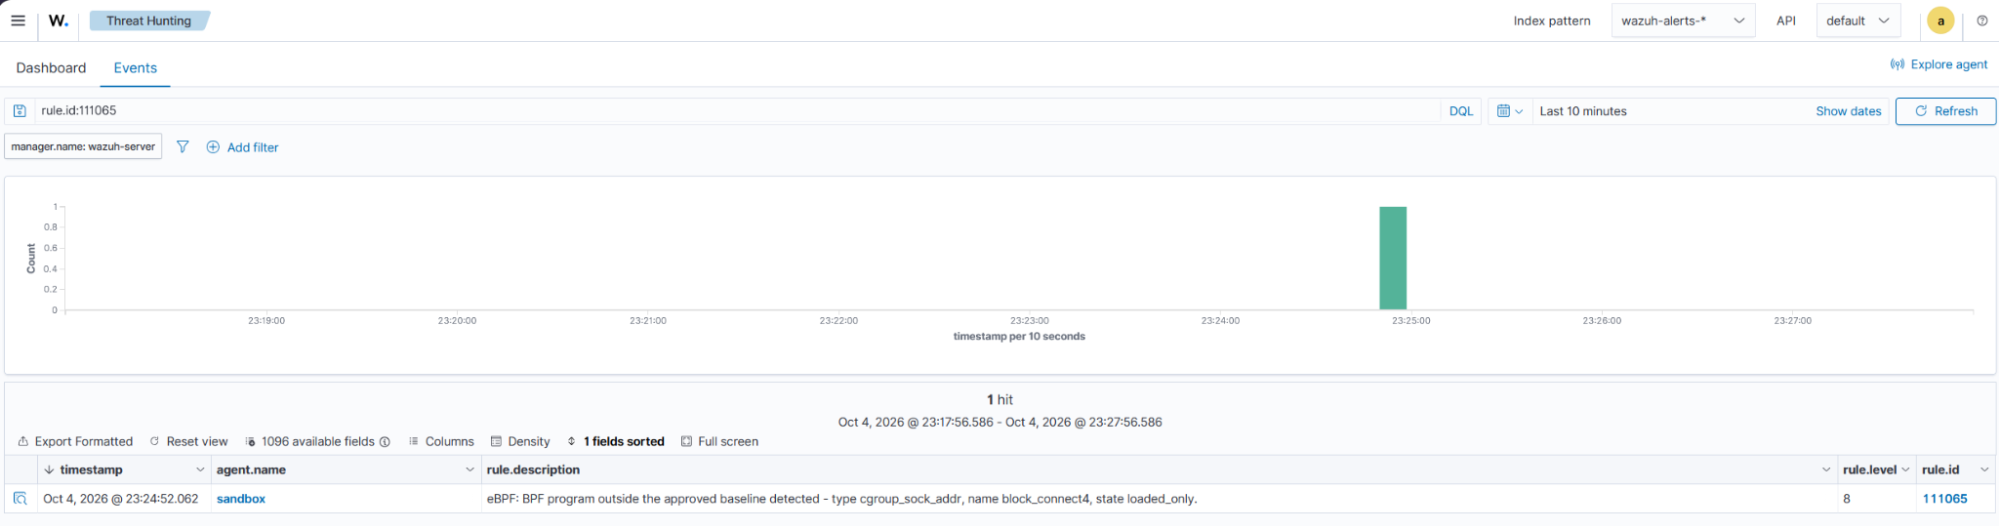Screen dimensions: 1999x527
Task: Open the 1096 available fields list
Action: point(310,441)
